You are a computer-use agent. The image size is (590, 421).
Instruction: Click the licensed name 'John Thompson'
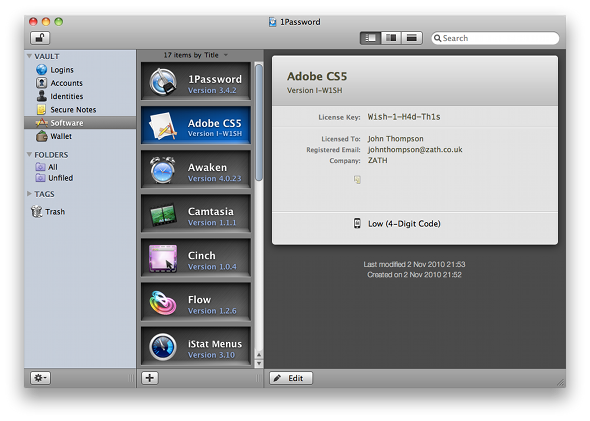click(x=395, y=139)
